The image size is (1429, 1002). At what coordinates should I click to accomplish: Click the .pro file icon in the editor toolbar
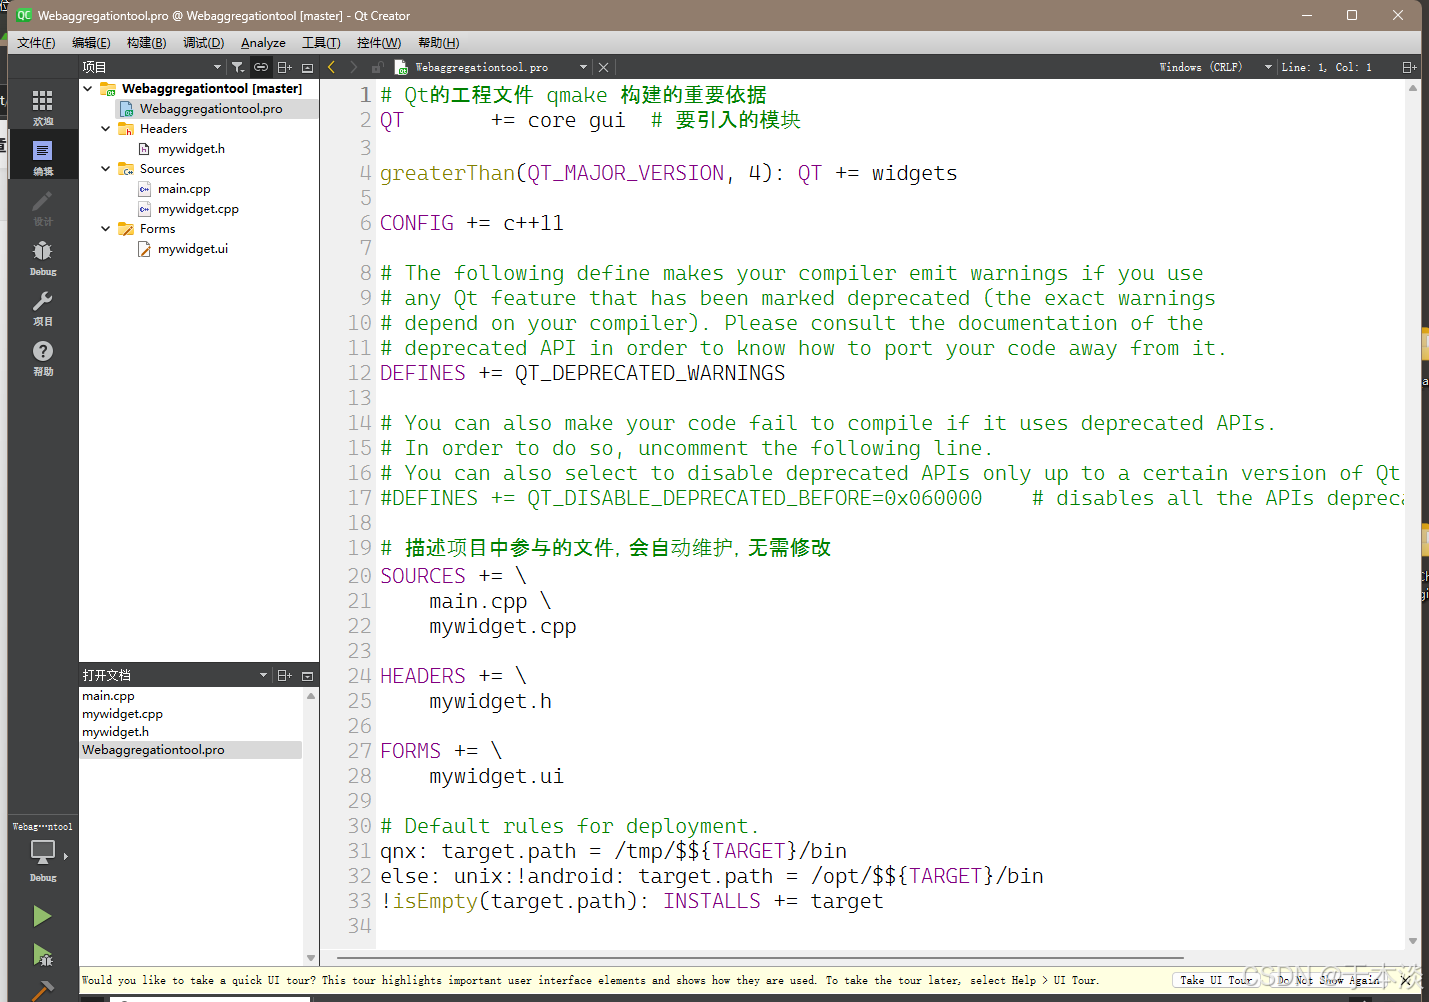coord(401,67)
